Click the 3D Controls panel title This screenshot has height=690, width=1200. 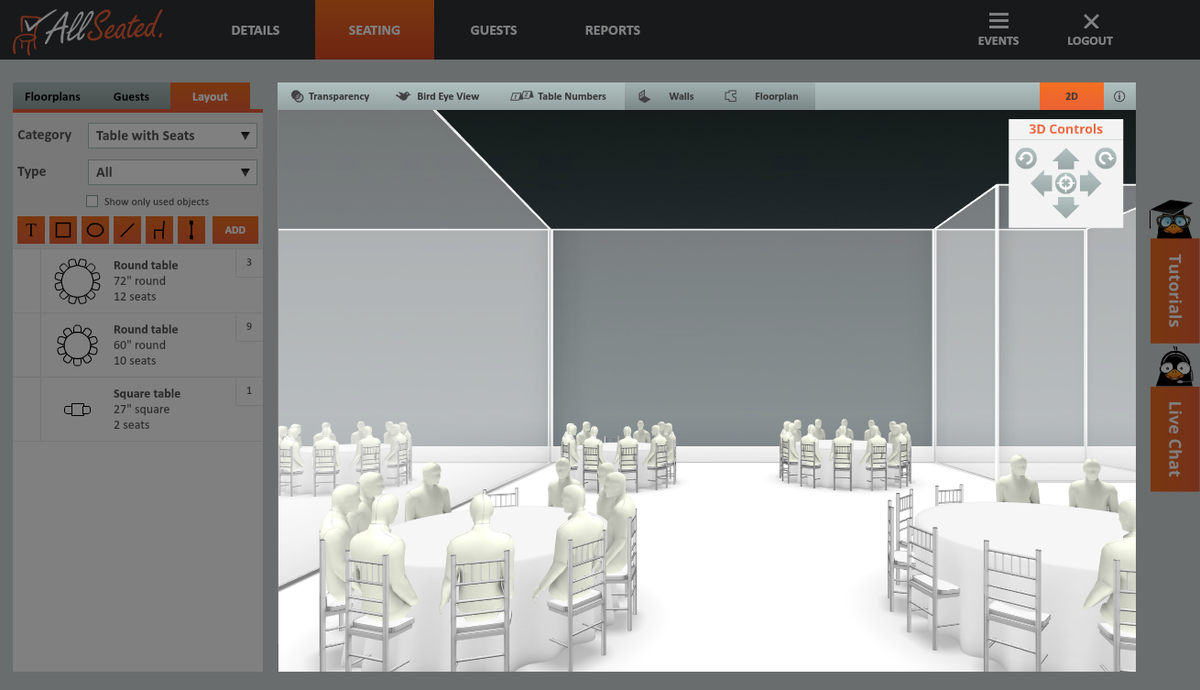(1066, 129)
